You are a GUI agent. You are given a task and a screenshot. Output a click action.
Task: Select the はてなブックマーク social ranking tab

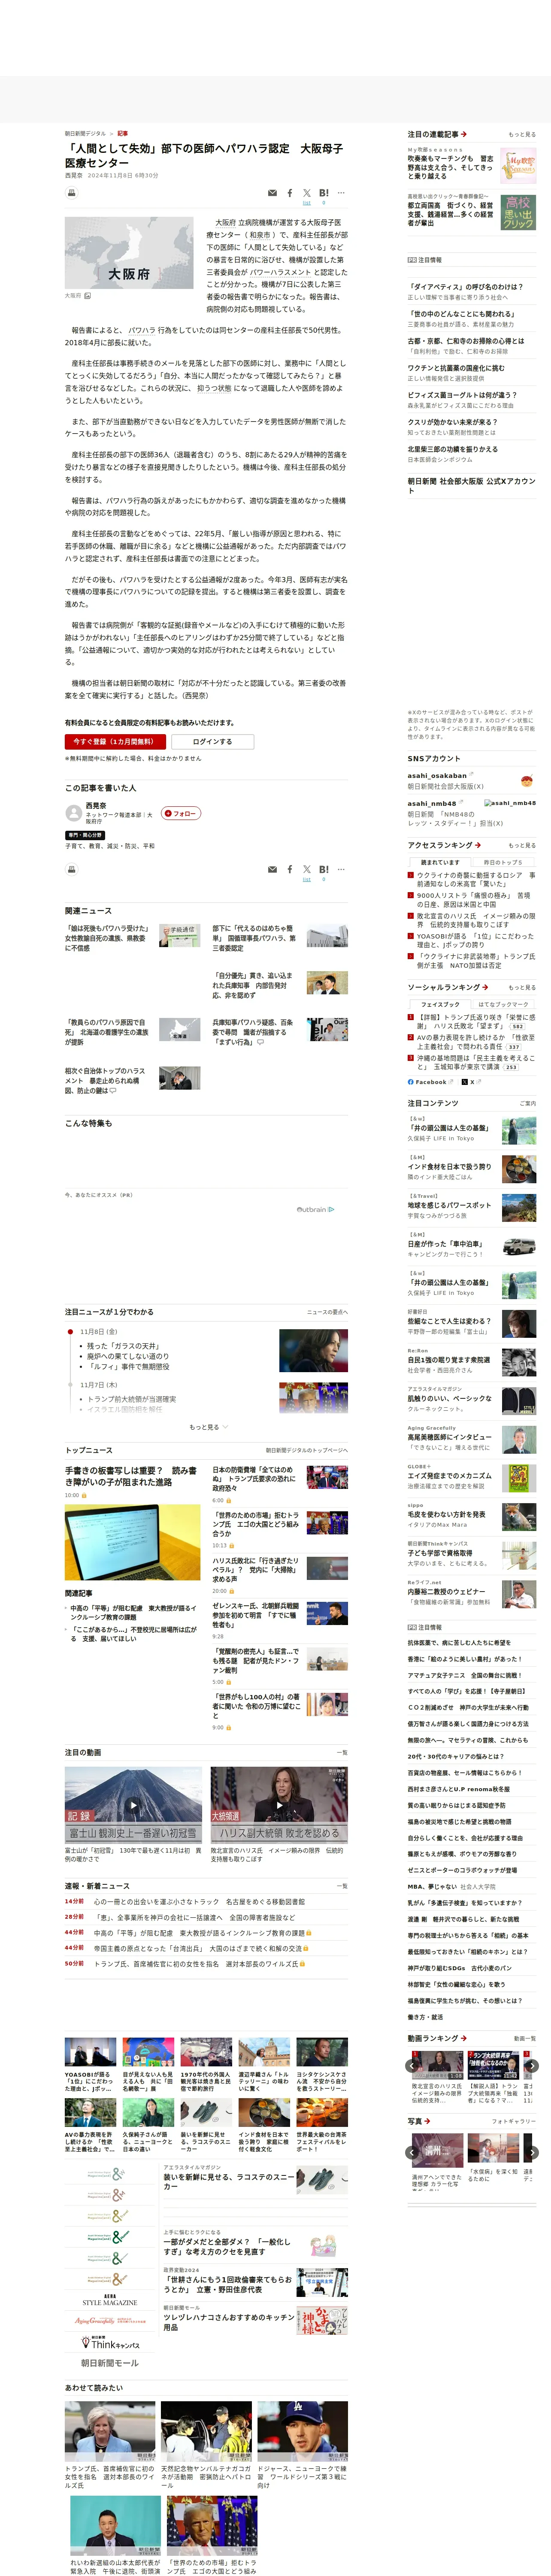tap(503, 1005)
